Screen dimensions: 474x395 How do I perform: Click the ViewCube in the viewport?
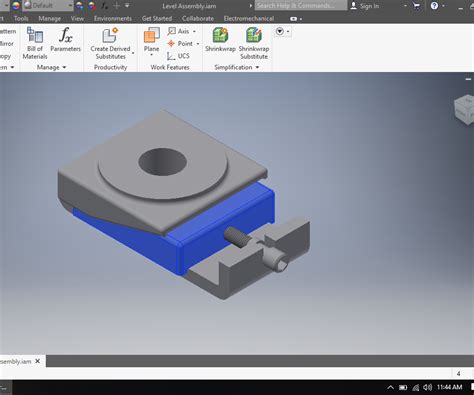tap(464, 110)
